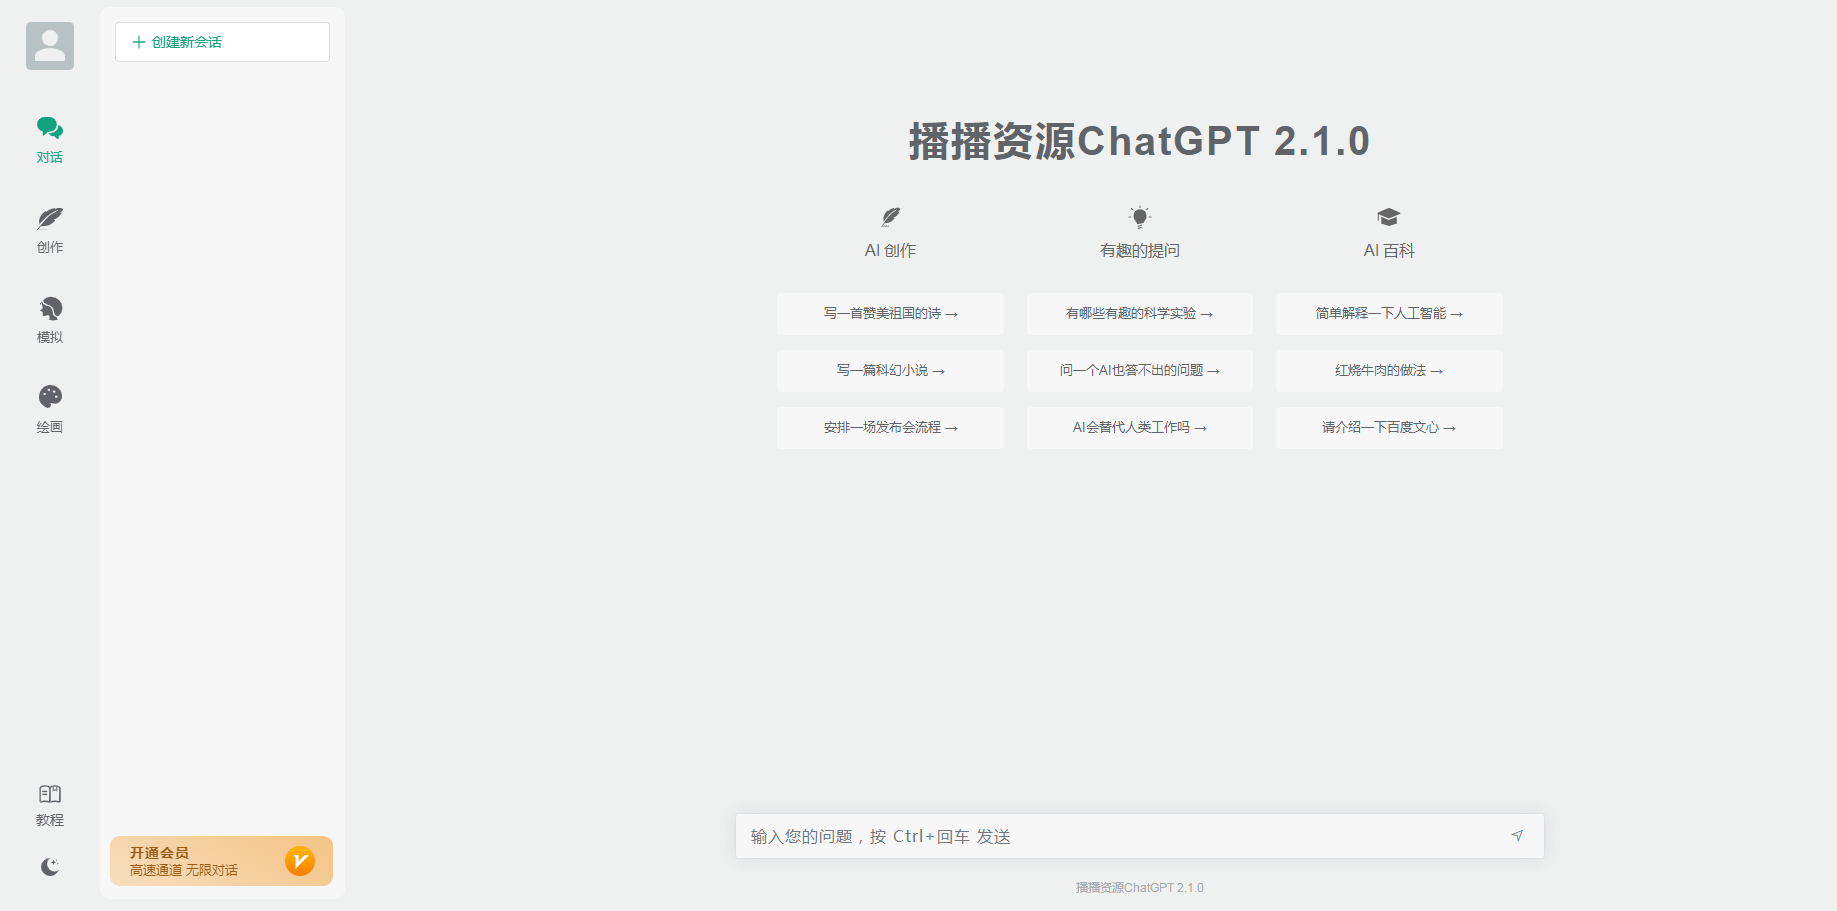Click the 有趣的提问 lightbulb icon

pos(1140,217)
